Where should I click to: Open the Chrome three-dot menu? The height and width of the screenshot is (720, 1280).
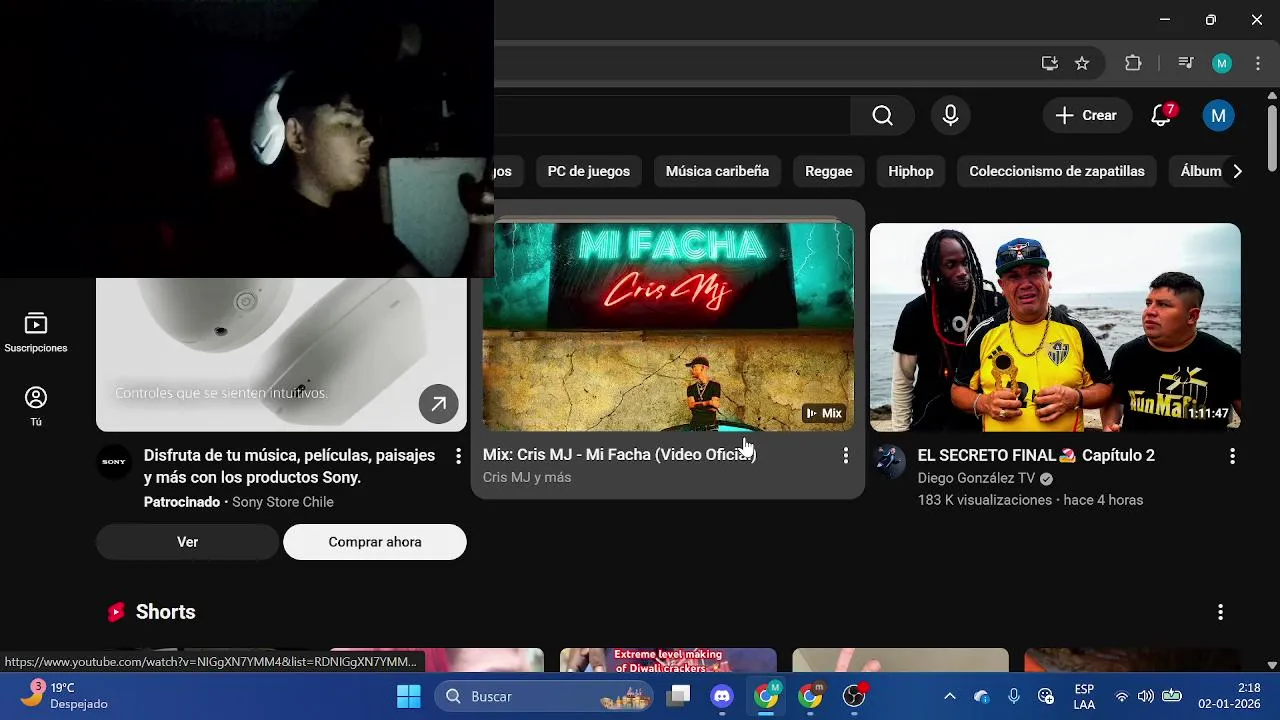pyautogui.click(x=1257, y=63)
